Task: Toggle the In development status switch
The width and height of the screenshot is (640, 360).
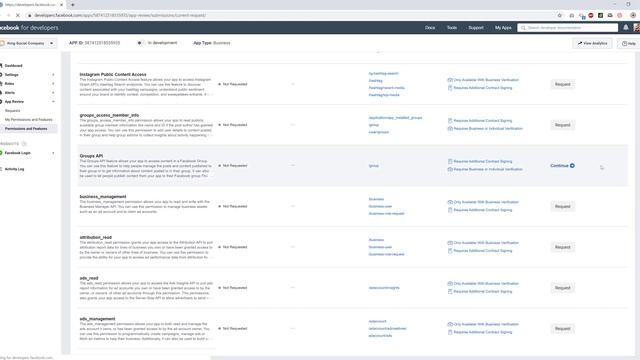Action: (140, 43)
